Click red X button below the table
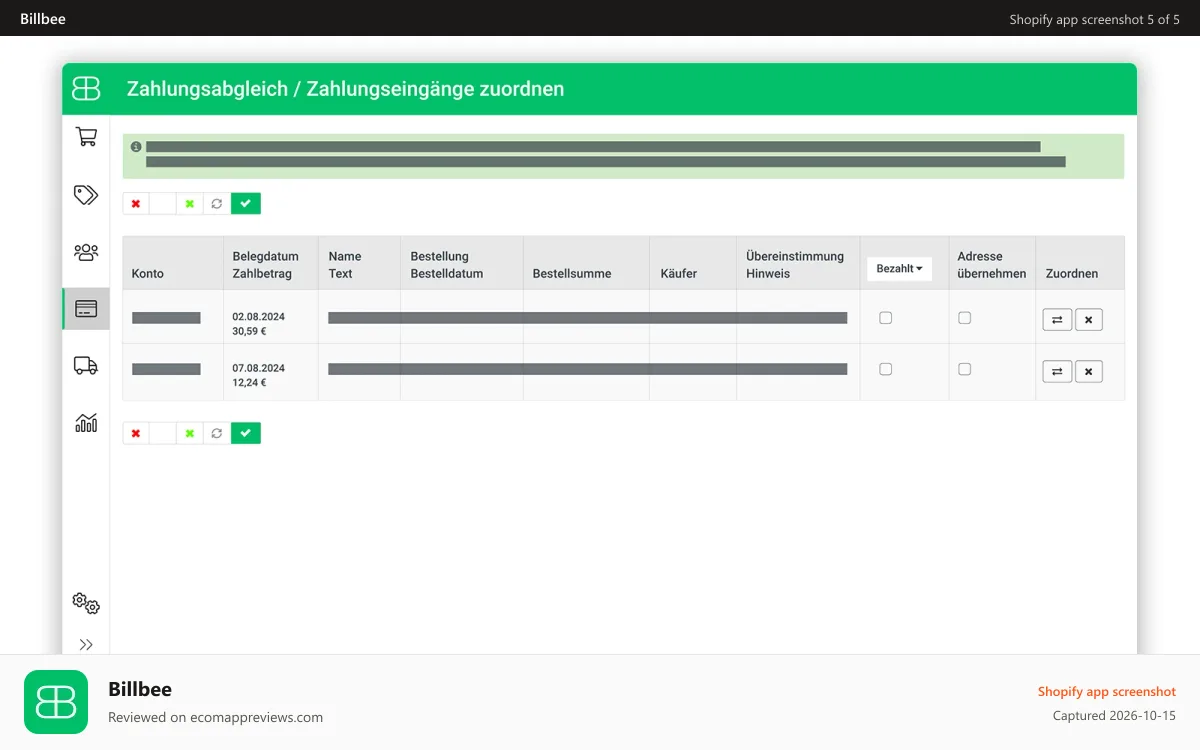This screenshot has height=750, width=1200. pyautogui.click(x=136, y=433)
